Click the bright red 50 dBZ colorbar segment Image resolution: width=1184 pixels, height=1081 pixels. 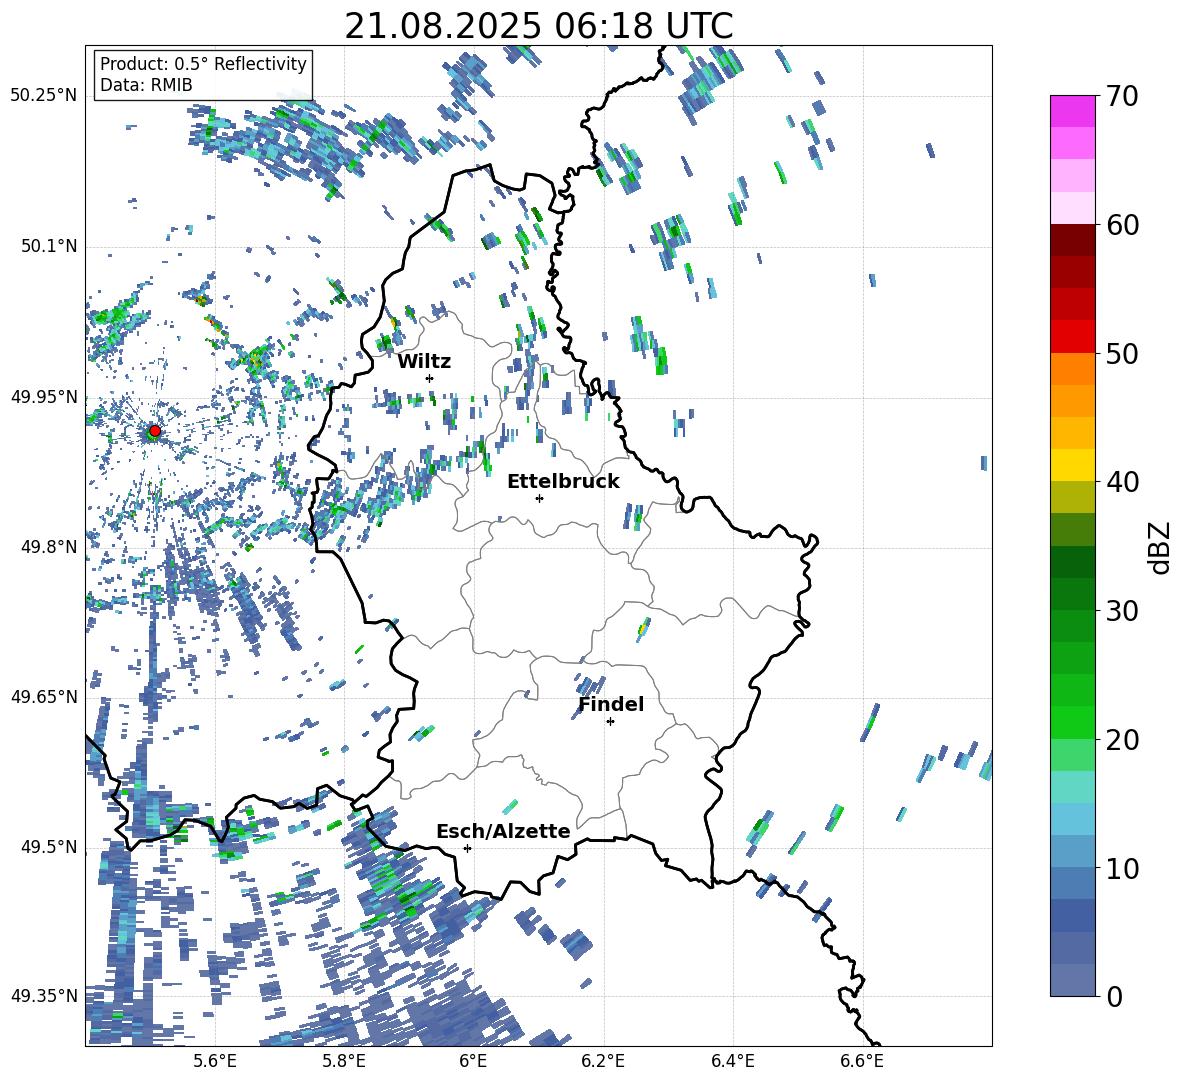[x=1073, y=337]
